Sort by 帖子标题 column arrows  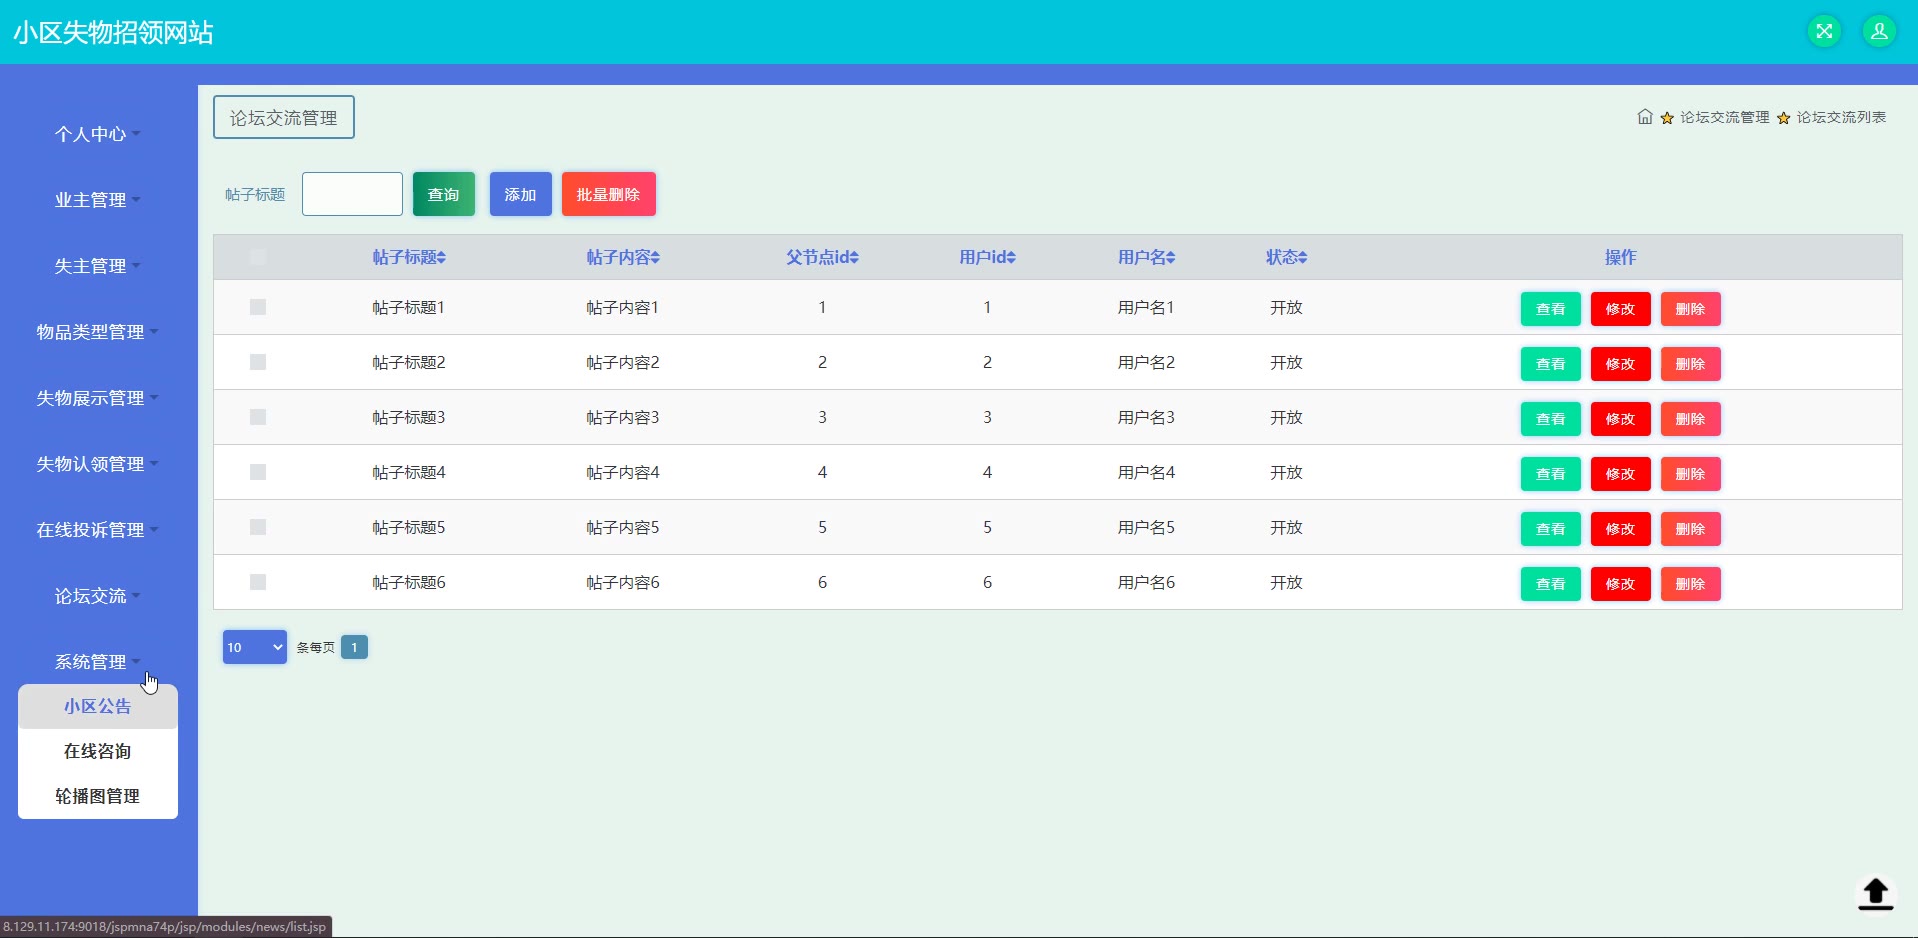(441, 258)
